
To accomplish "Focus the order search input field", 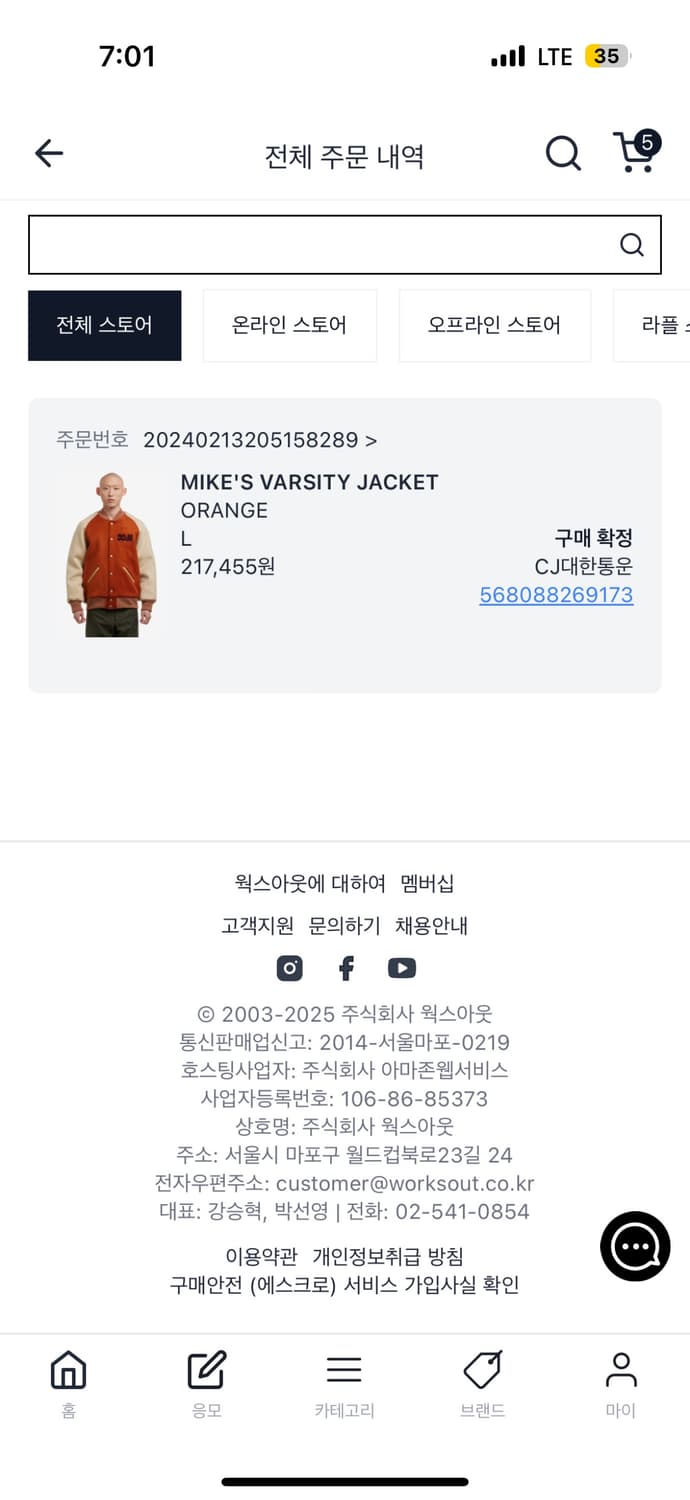I will [320, 245].
